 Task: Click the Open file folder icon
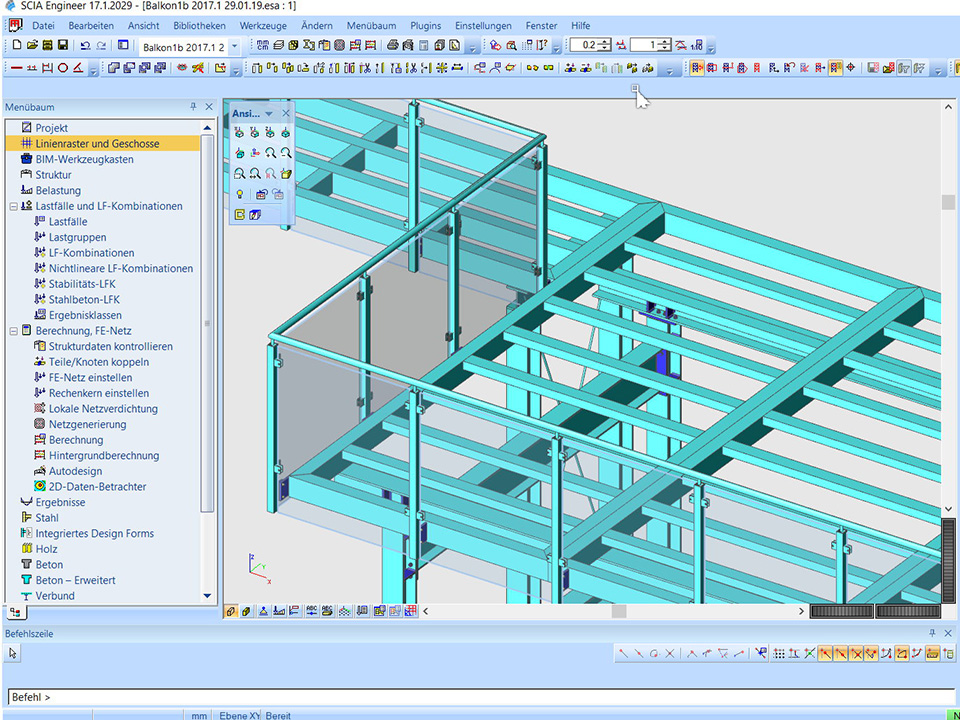point(32,46)
